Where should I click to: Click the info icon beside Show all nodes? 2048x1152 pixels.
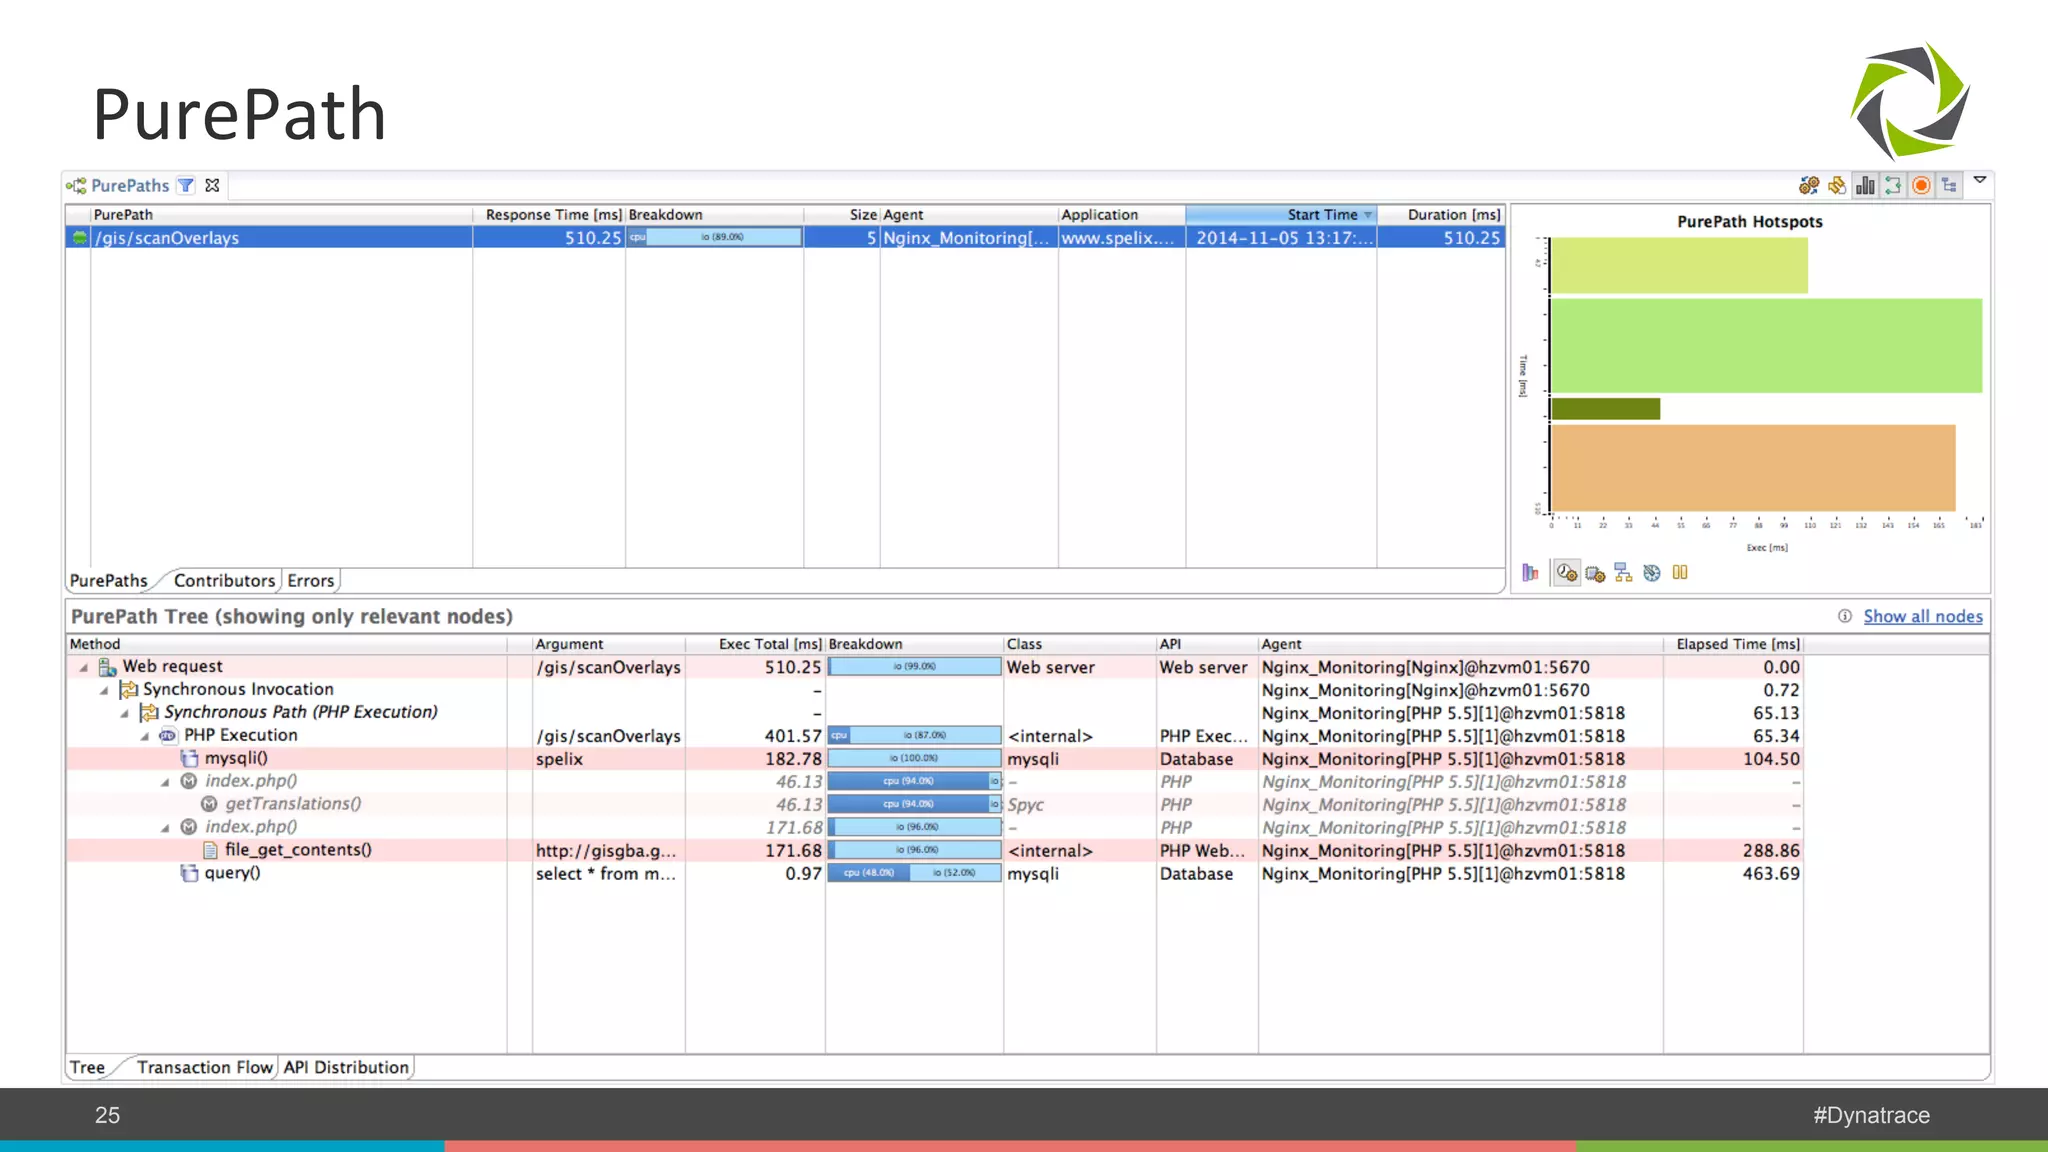[1845, 616]
